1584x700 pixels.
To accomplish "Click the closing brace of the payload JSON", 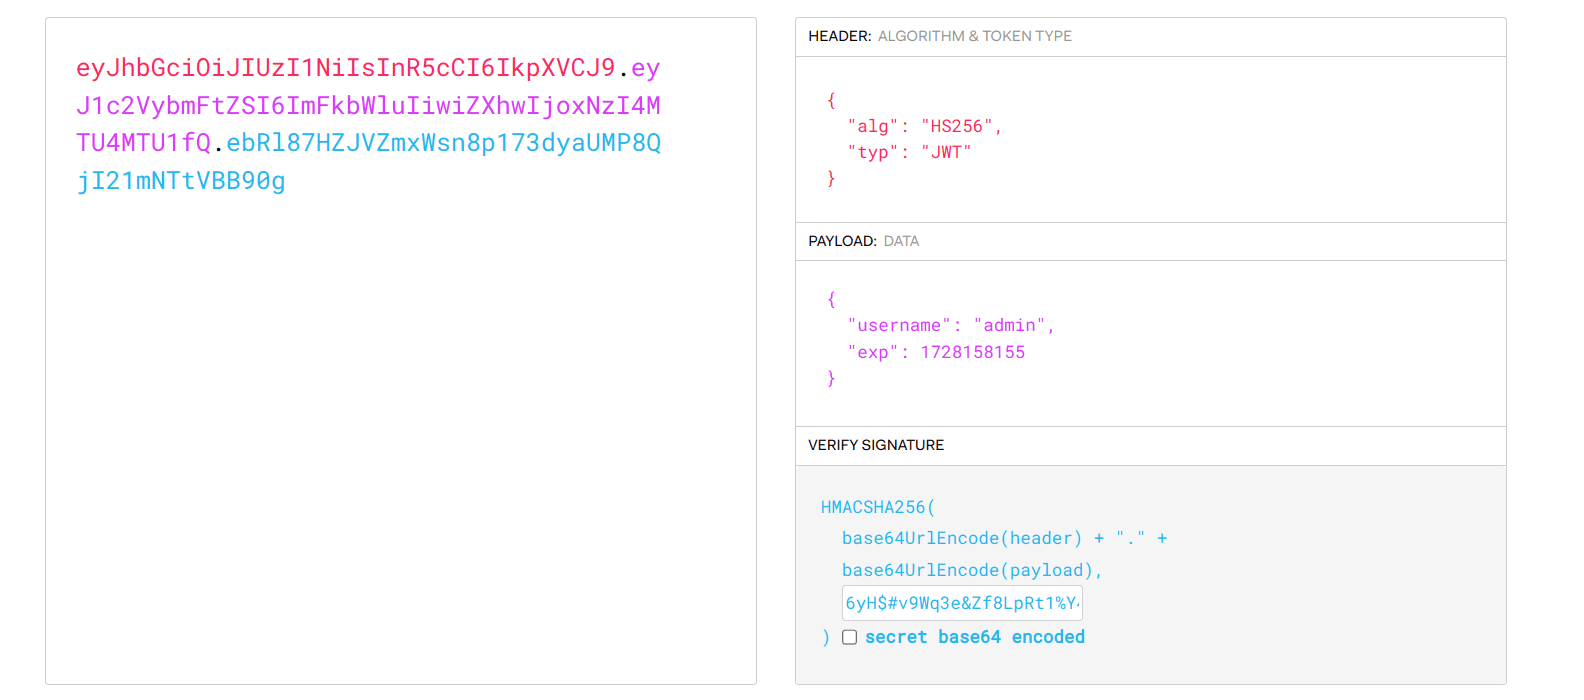I will pos(830,378).
